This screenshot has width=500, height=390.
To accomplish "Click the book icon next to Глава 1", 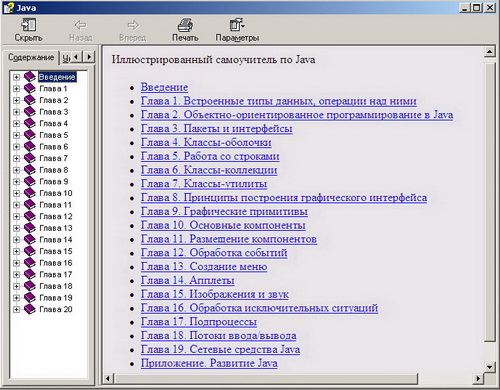I will coord(30,89).
